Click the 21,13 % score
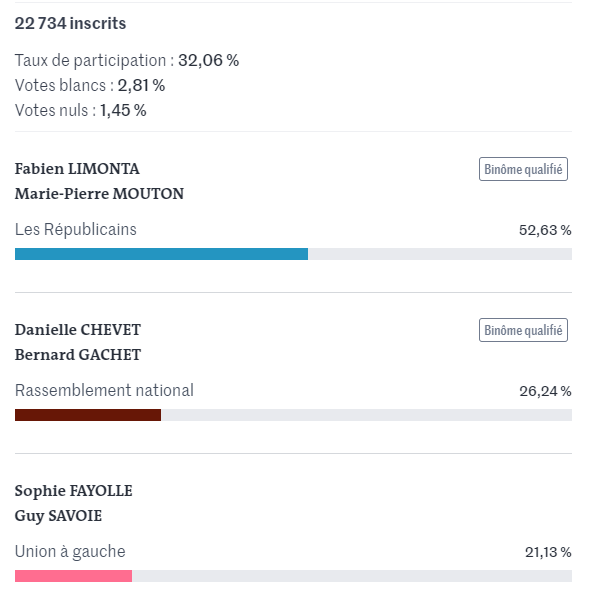The width and height of the screenshot is (606, 613). [548, 552]
